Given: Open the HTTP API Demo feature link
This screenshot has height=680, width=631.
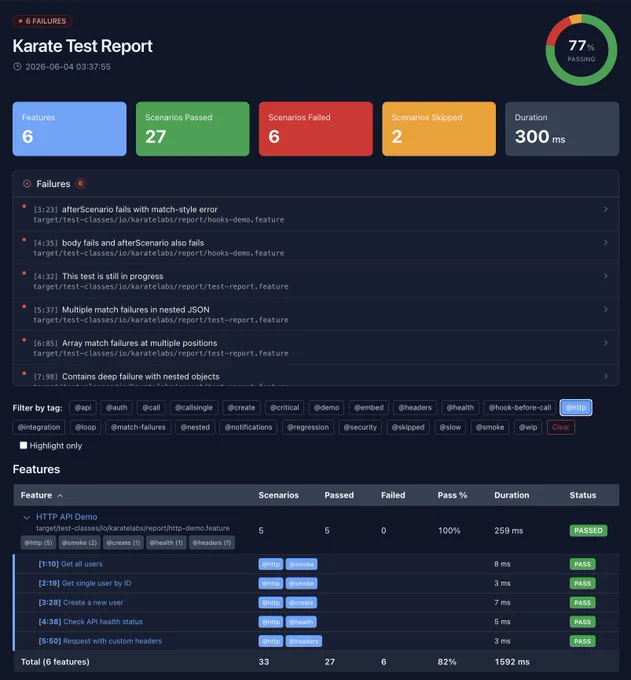Looking at the screenshot, I should (66, 517).
